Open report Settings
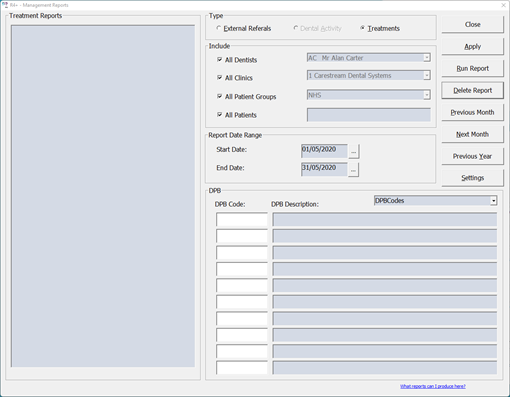Screen dimensions: 510x397 472,178
